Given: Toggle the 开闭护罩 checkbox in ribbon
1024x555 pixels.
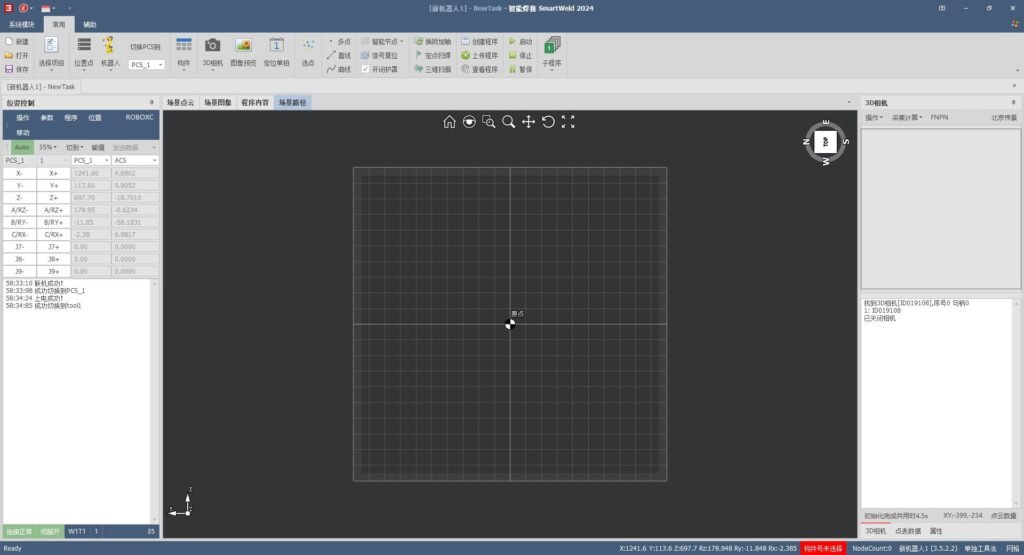Looking at the screenshot, I should tap(365, 69).
